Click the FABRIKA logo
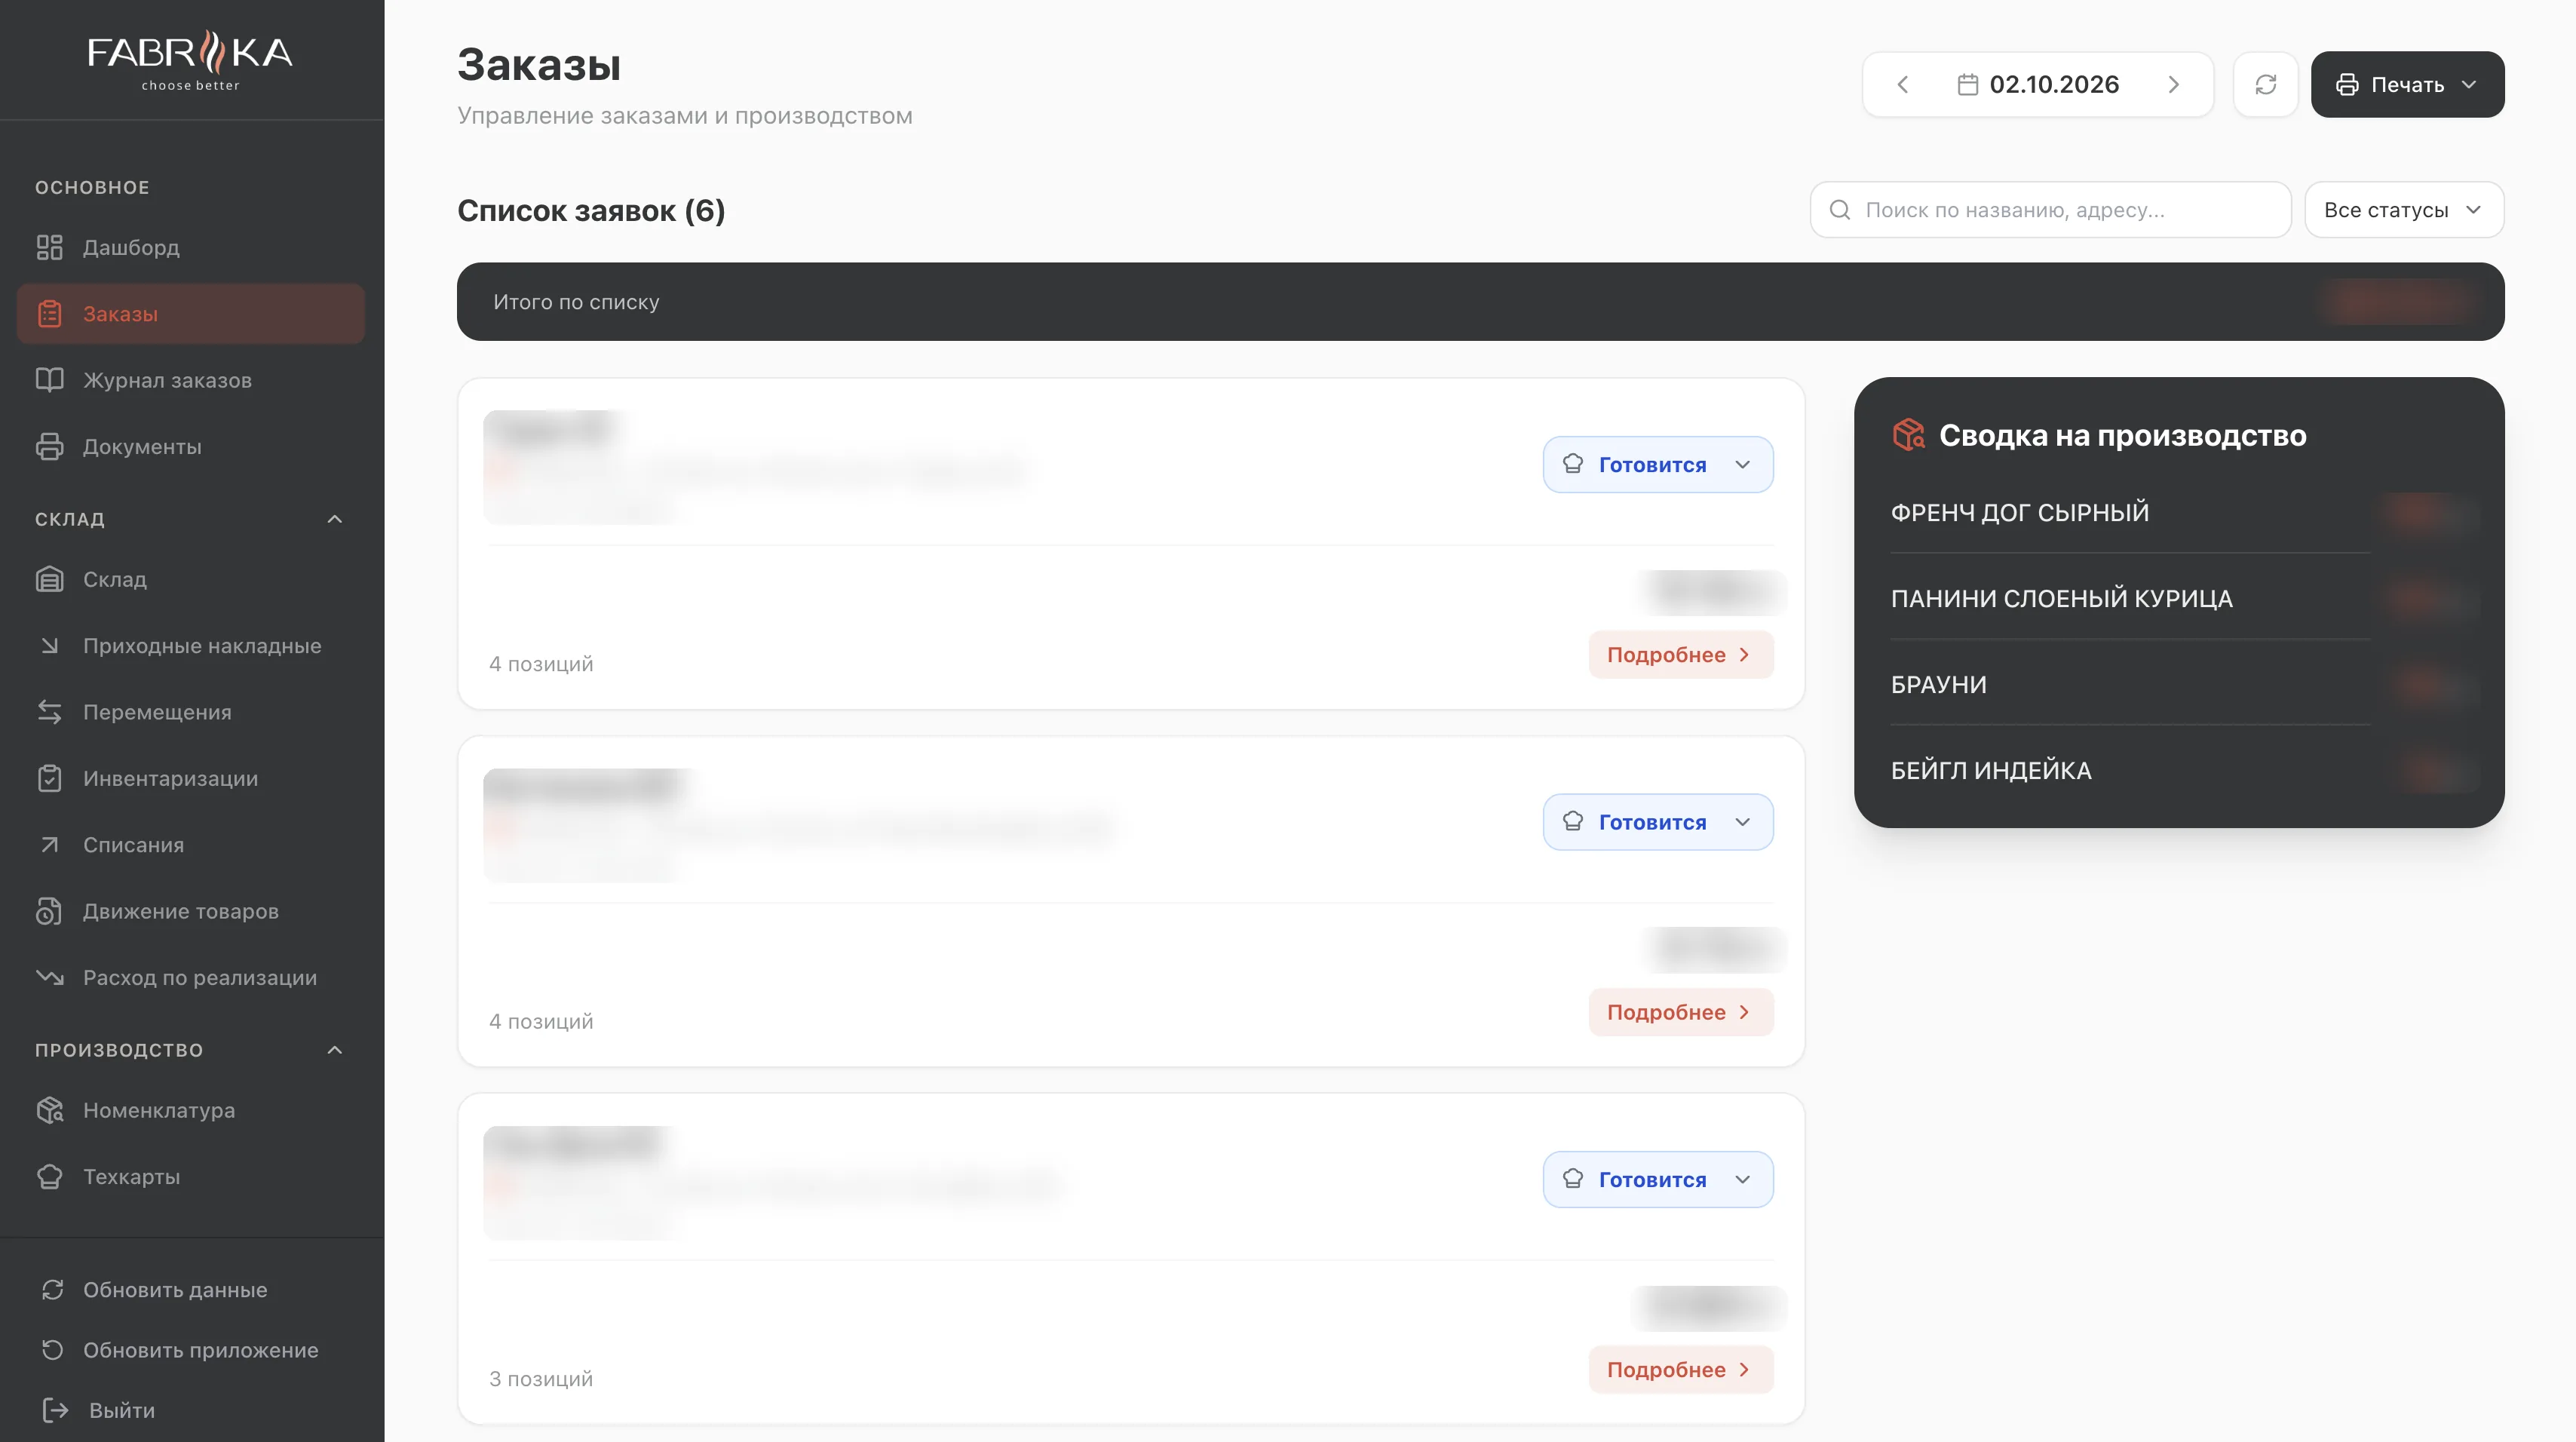Screen dimensions: 2576x1442 point(190,60)
